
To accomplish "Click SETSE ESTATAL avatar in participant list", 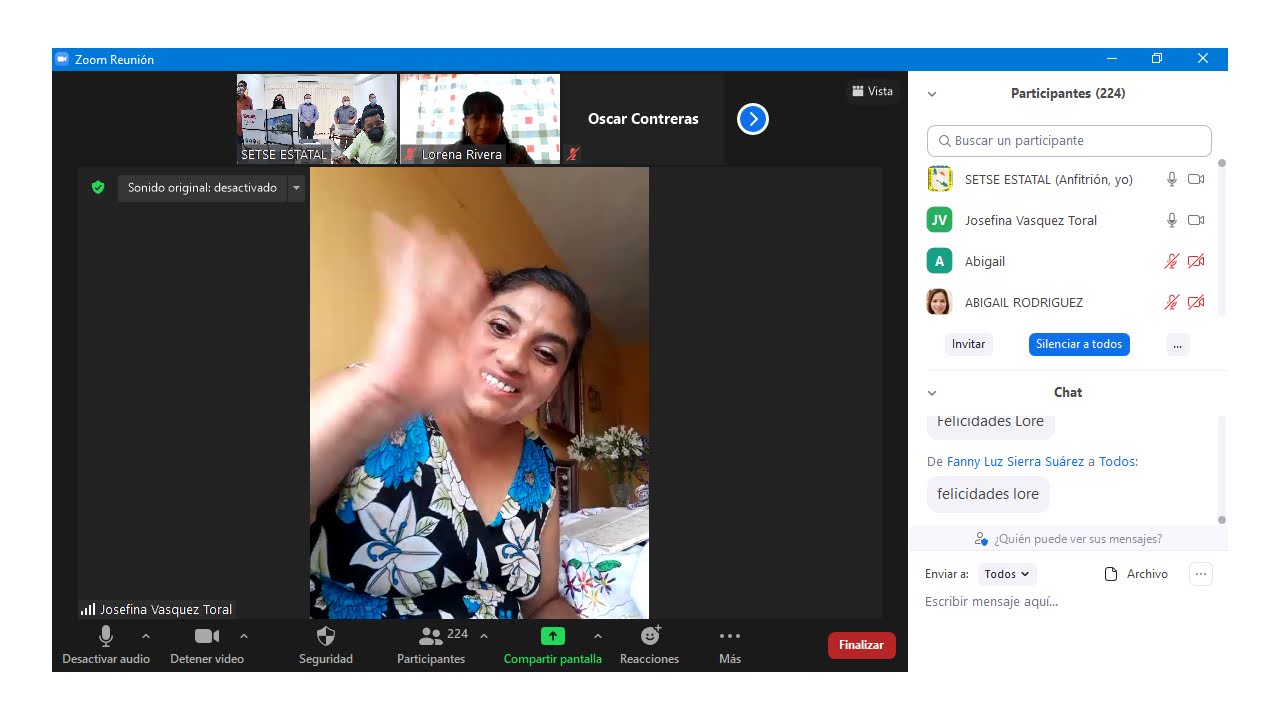I will 939,179.
